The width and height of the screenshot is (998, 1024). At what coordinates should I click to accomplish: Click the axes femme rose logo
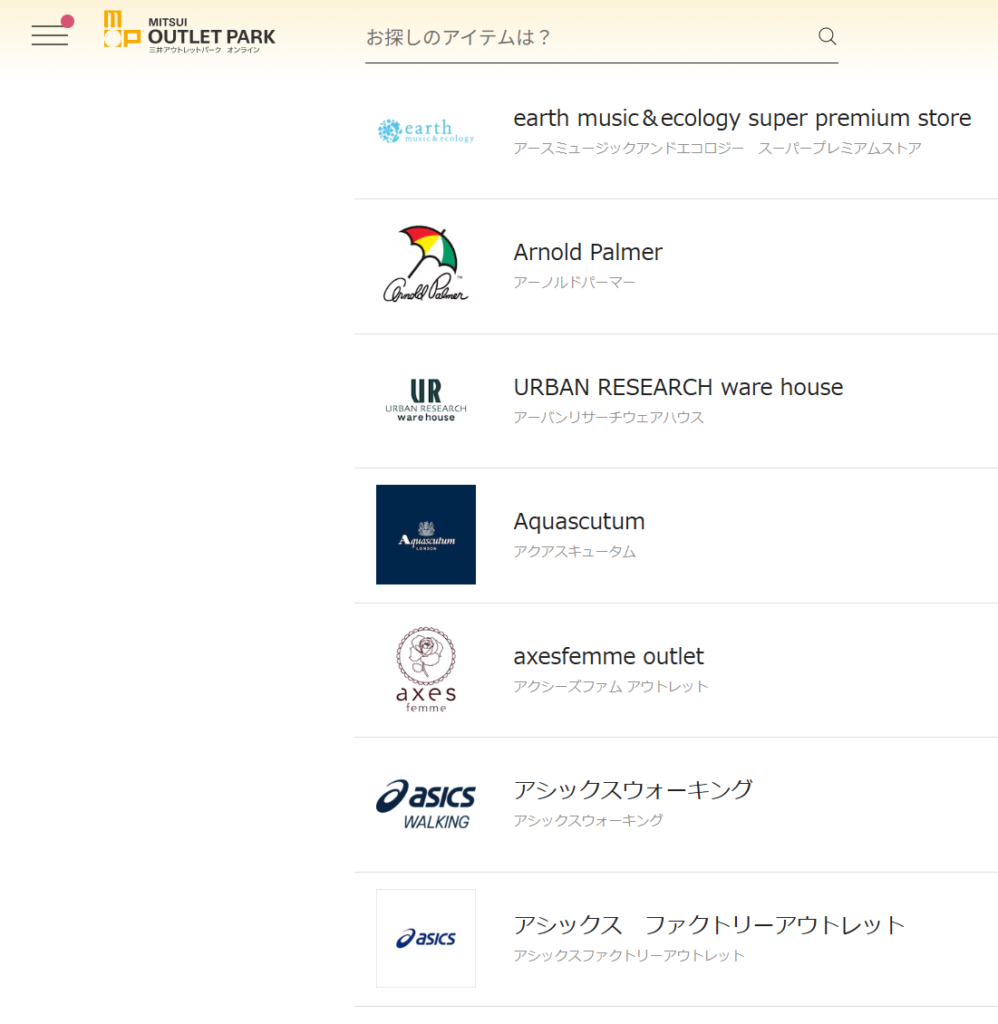(426, 669)
